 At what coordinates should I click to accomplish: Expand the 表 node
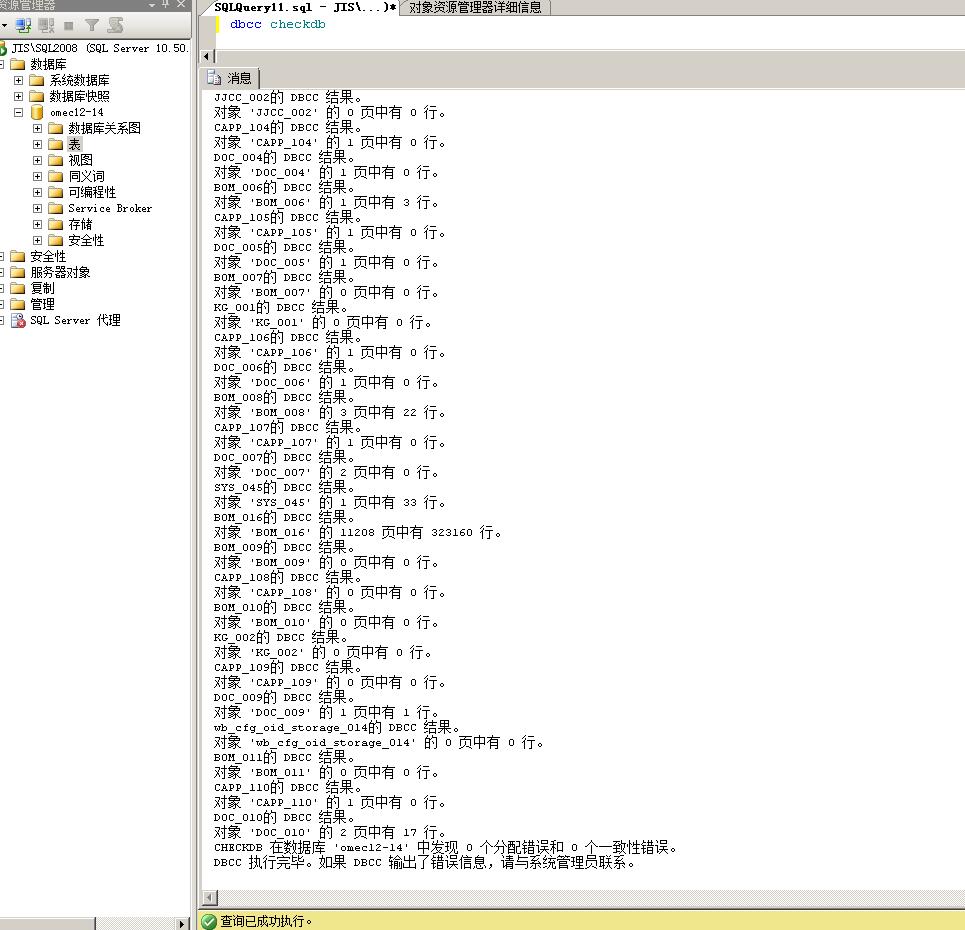(x=38, y=144)
